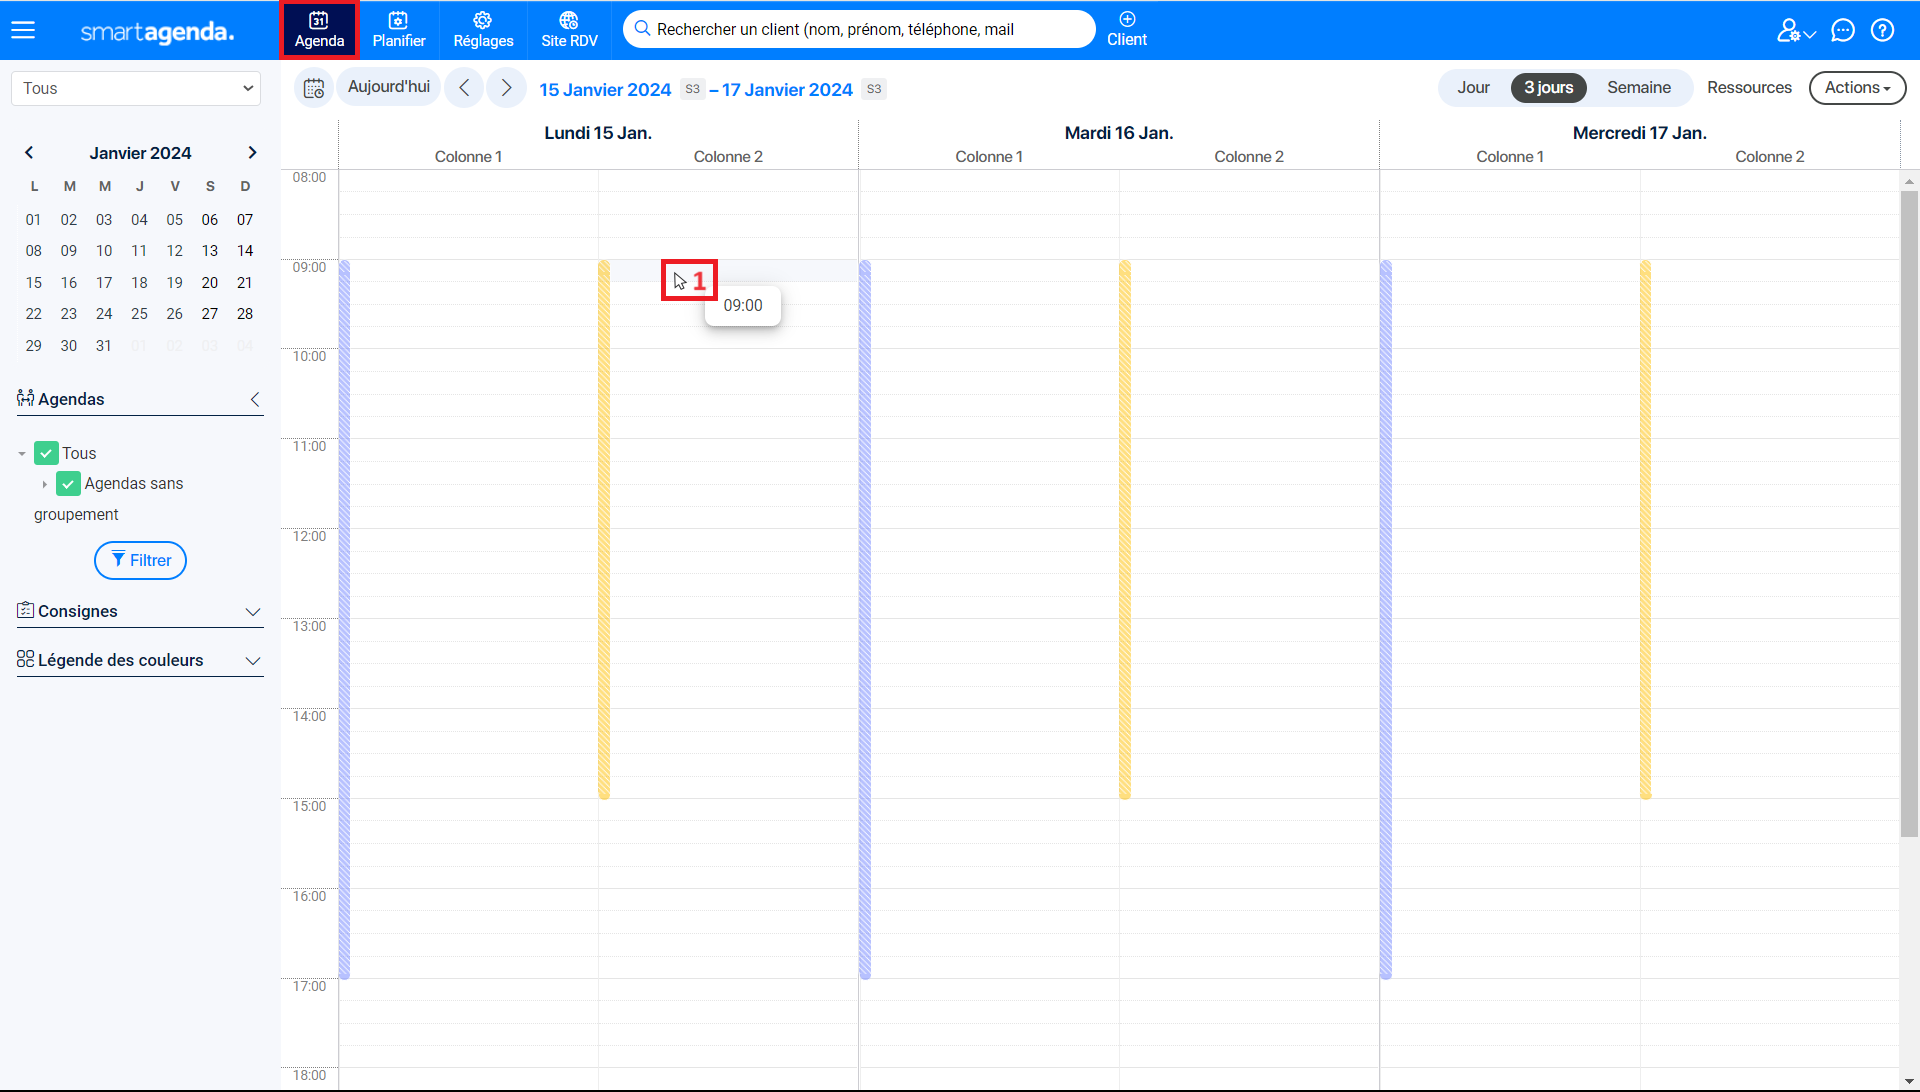This screenshot has width=1920, height=1092.
Task: Collapse the Agendas panel
Action: (255, 400)
